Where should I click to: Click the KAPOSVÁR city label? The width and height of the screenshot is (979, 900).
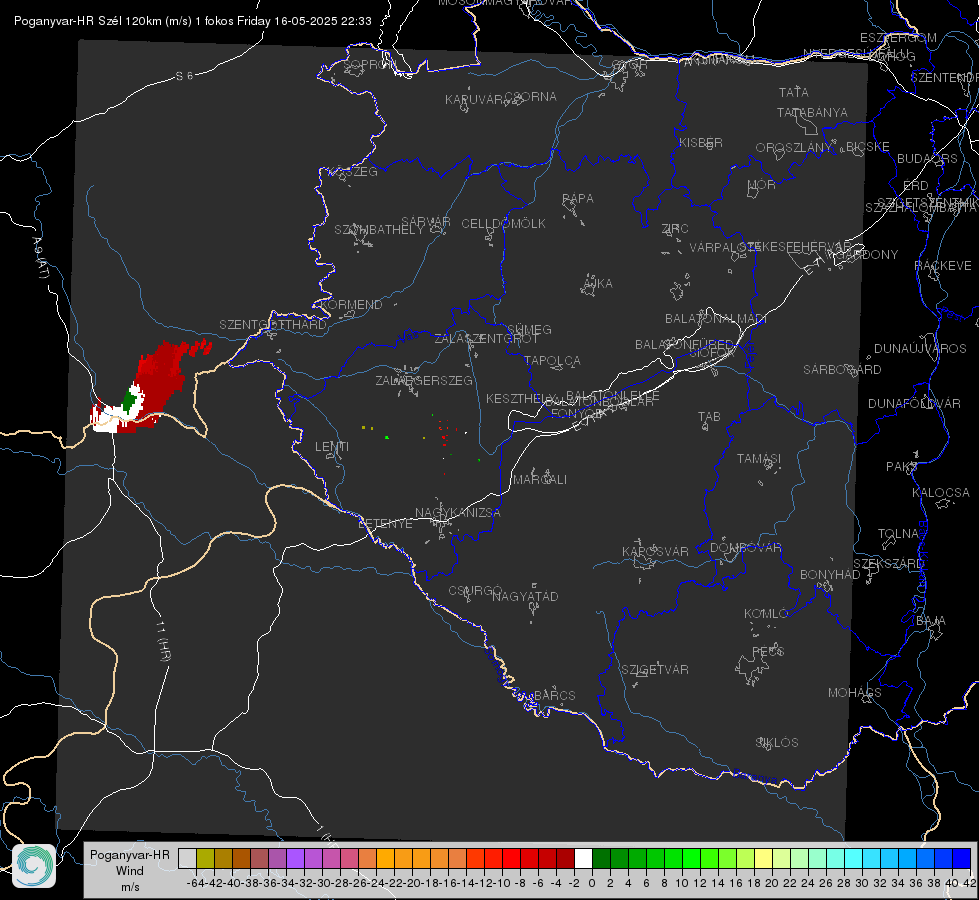click(x=655, y=551)
